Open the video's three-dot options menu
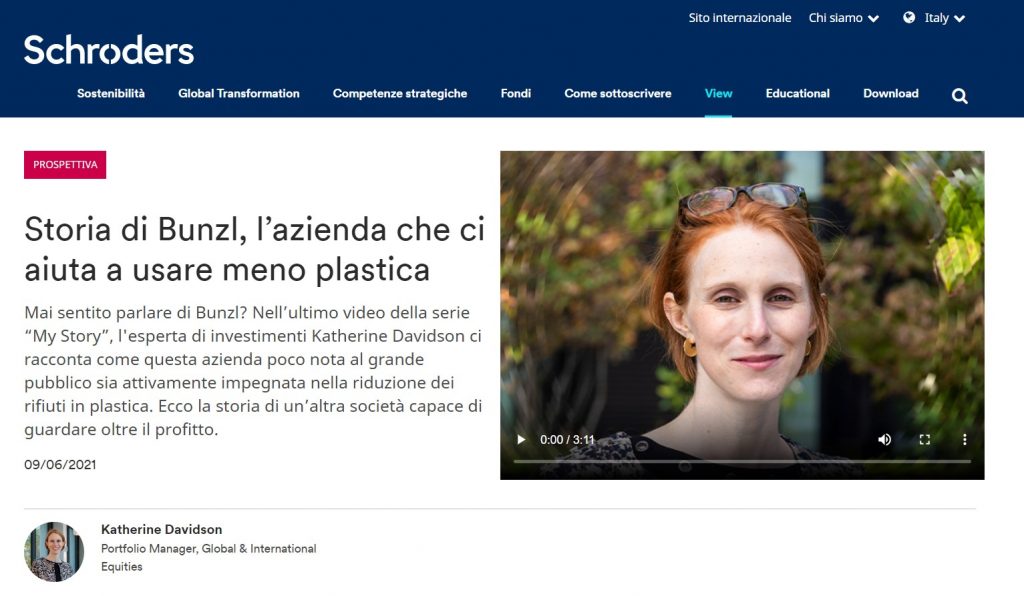The width and height of the screenshot is (1024, 596). tap(965, 439)
